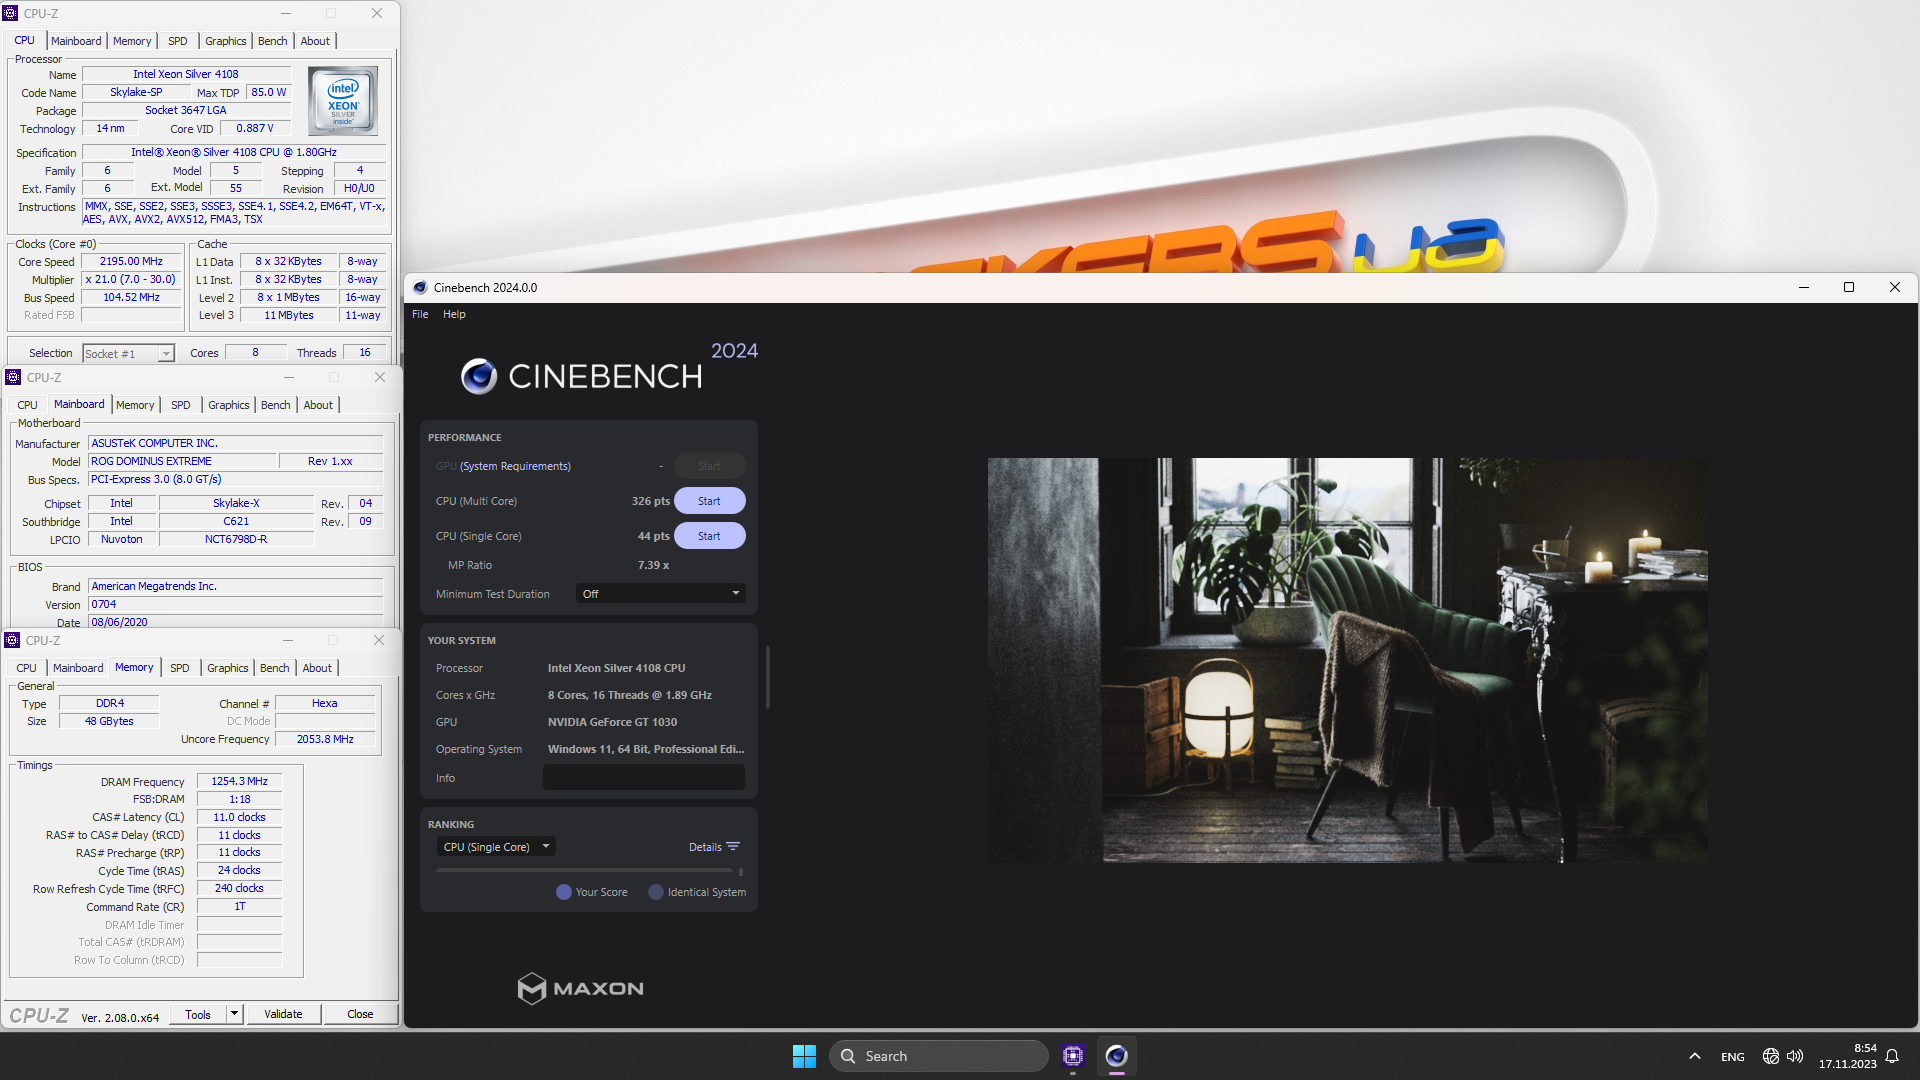Click the Tools button in CPU-Z
This screenshot has width=1920, height=1080.
tap(198, 1014)
